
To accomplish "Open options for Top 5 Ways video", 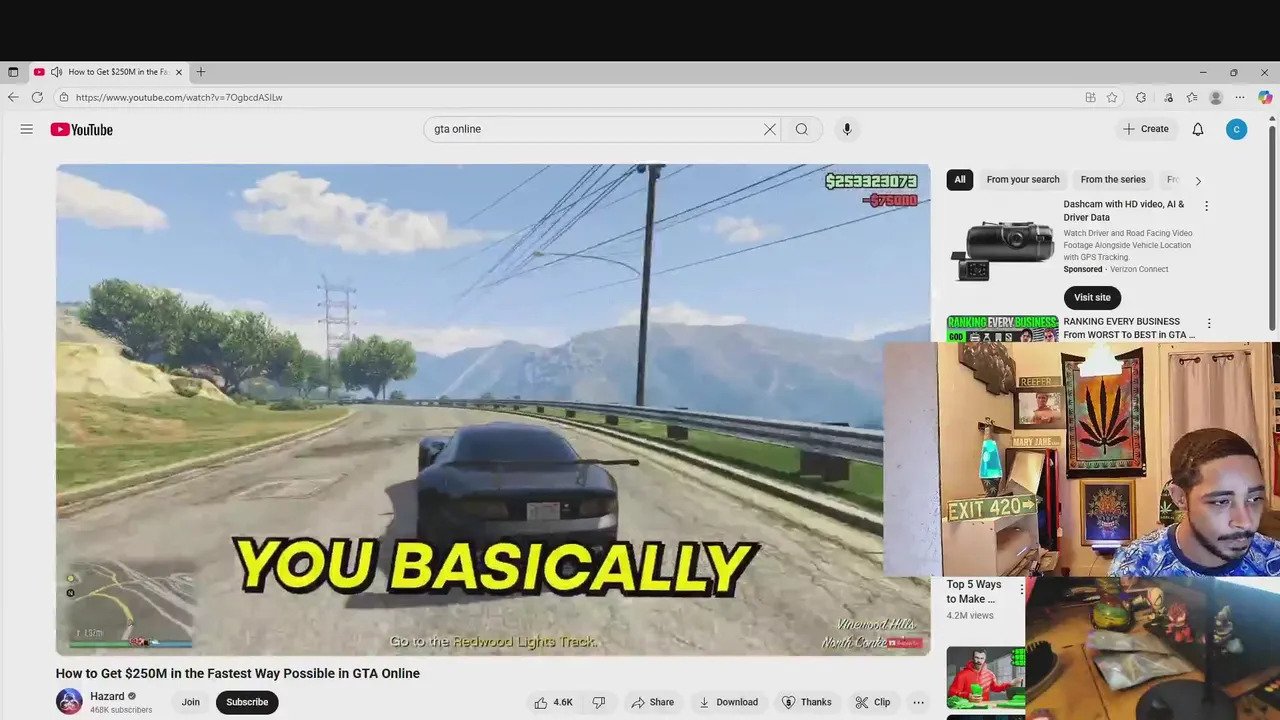I will point(1021,589).
